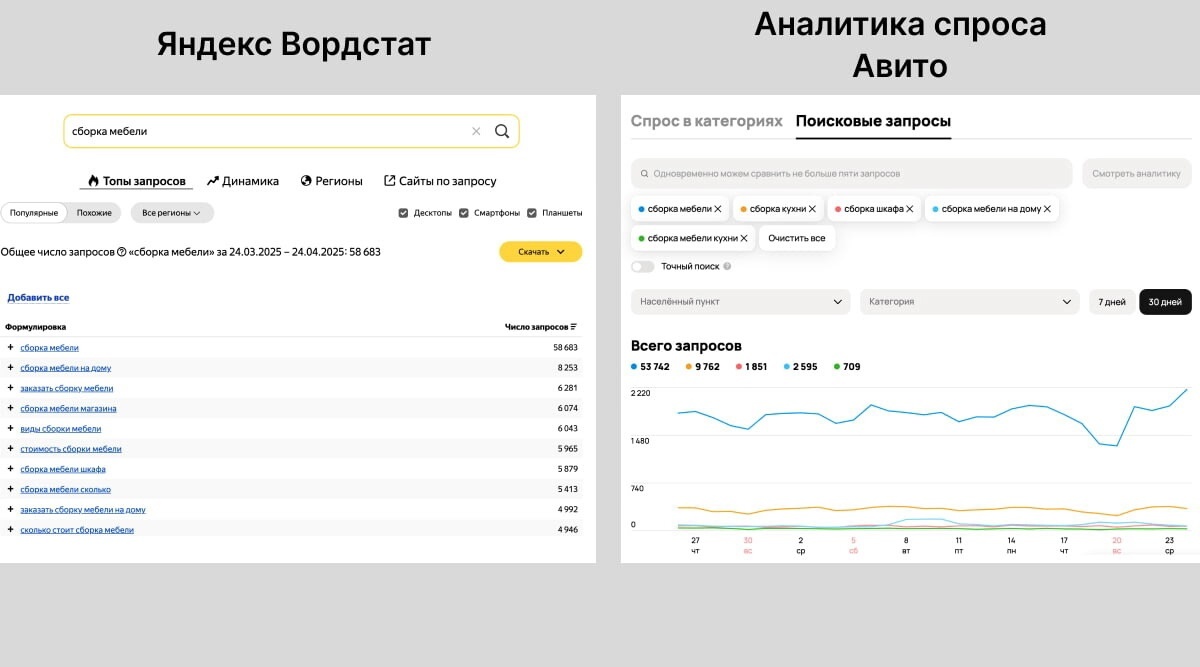Add сборка мебели магазина with plus icon
The image size is (1200, 667).
(10, 408)
